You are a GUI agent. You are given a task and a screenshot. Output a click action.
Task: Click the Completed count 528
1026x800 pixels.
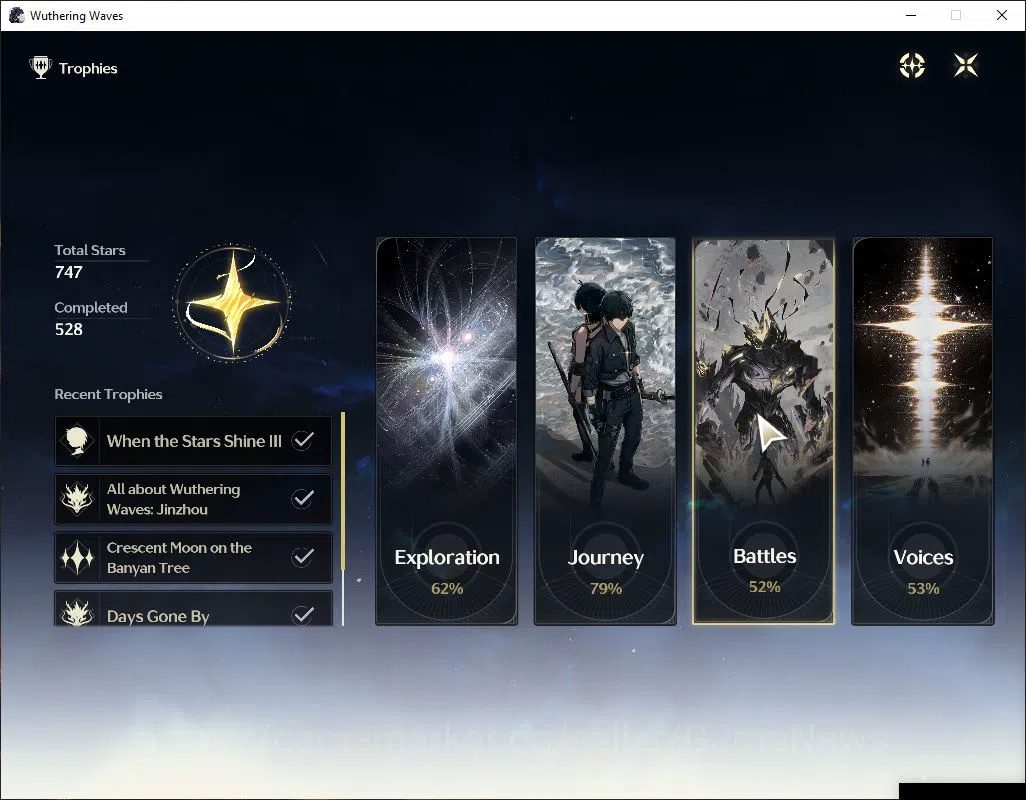coord(69,329)
